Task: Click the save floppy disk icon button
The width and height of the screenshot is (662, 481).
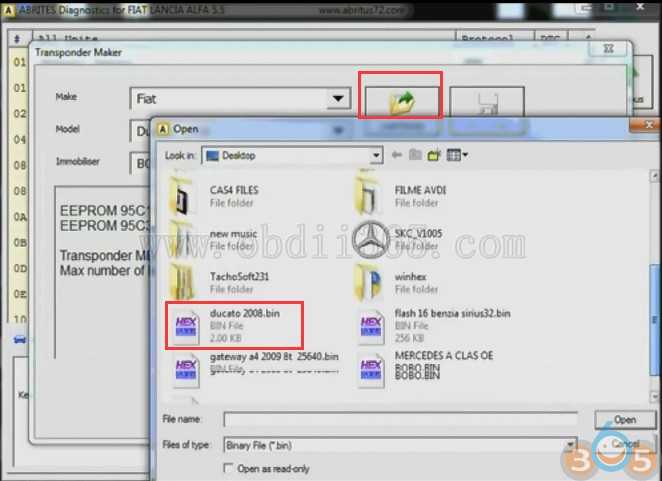Action: (487, 102)
